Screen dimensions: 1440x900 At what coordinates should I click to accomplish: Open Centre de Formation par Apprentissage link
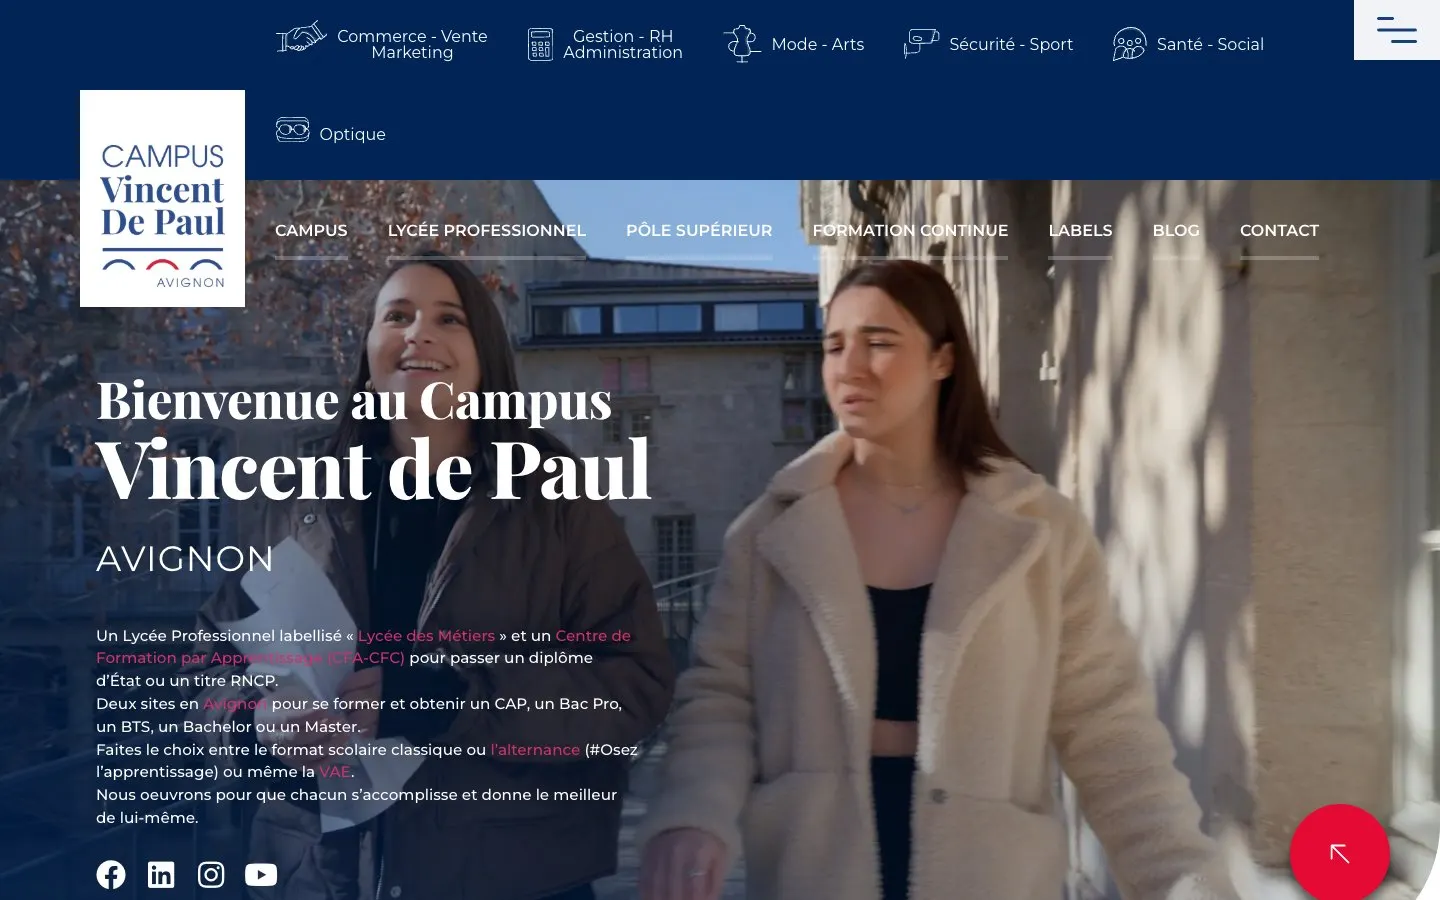click(x=364, y=647)
